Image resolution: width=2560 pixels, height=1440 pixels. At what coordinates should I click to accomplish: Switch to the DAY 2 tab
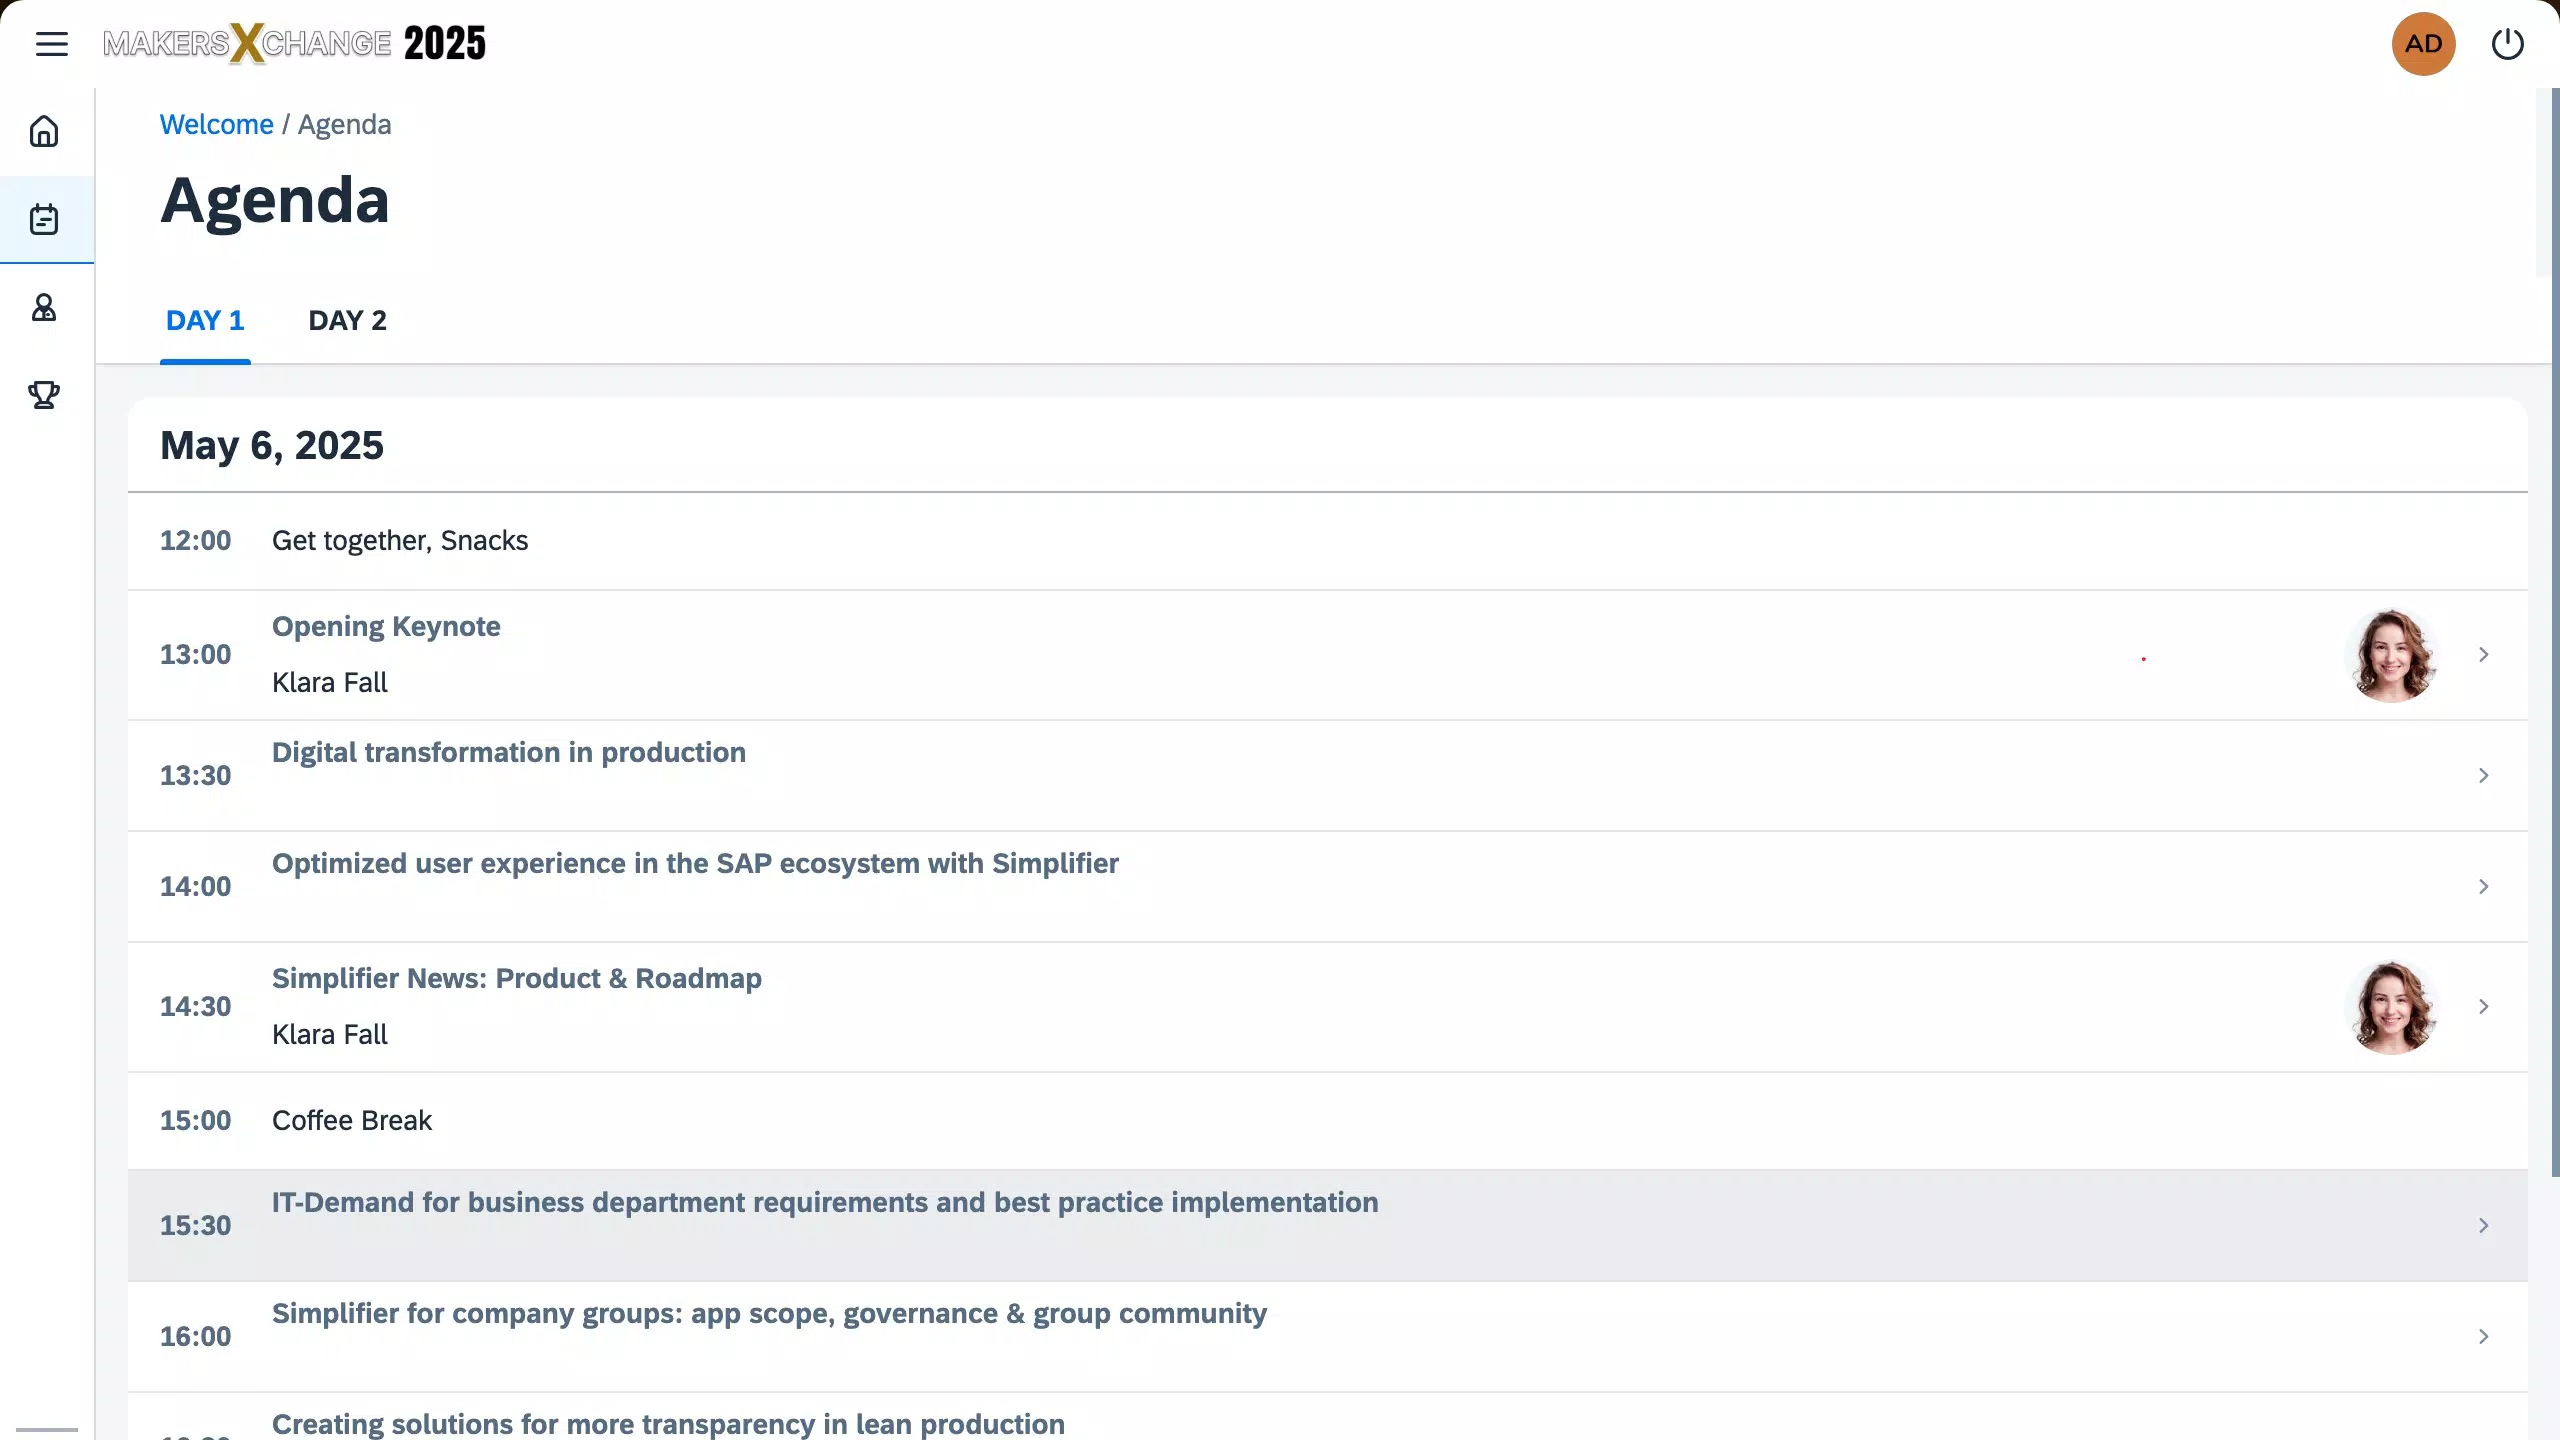click(347, 321)
